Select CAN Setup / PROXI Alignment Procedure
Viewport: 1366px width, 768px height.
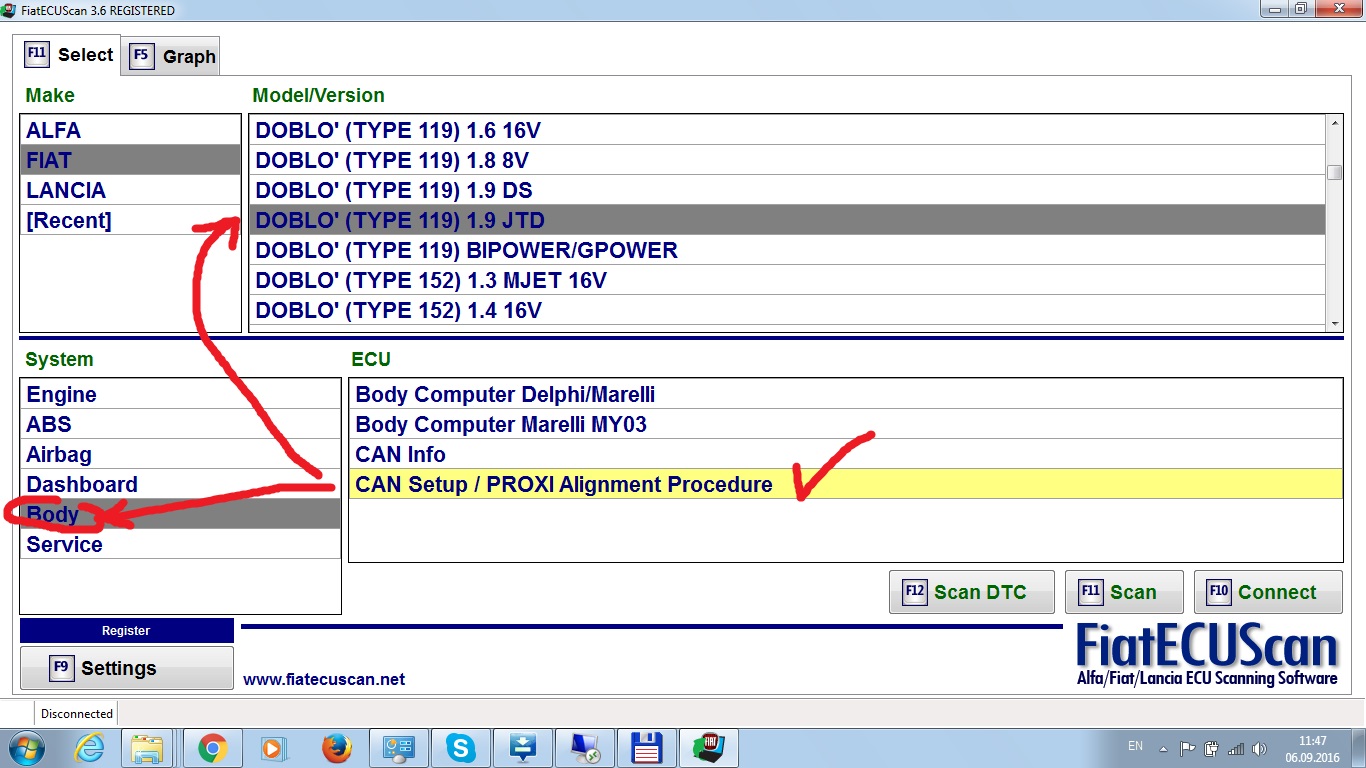point(564,485)
